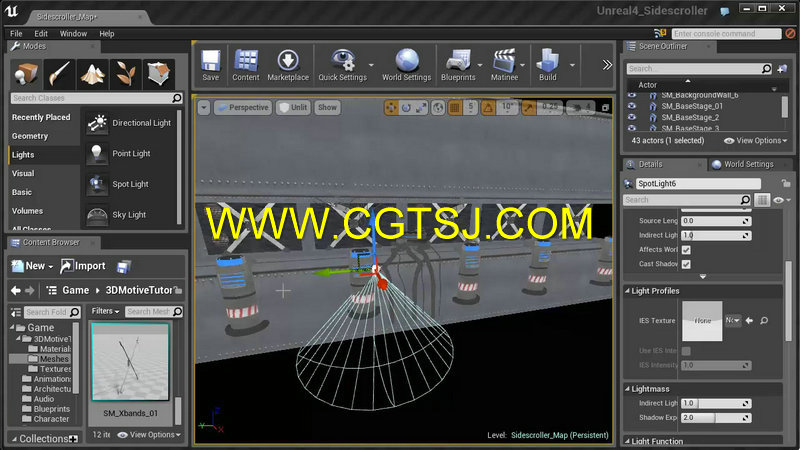This screenshot has height=450, width=800.
Task: Adjust the Indirect Lighting slider in Lightmass
Action: [716, 404]
